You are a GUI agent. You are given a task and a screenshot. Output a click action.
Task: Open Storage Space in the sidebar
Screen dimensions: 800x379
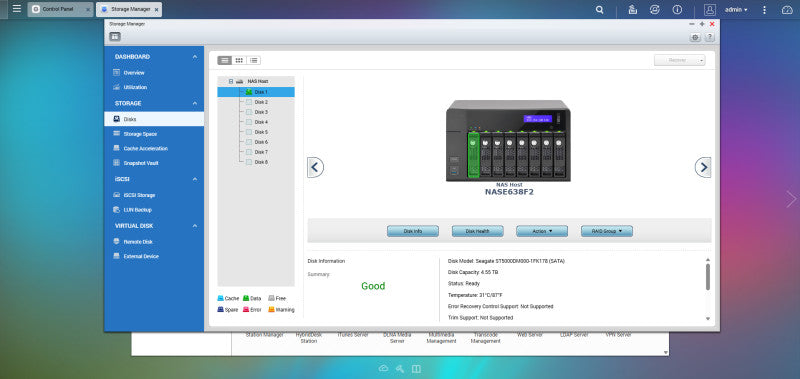pyautogui.click(x=154, y=134)
